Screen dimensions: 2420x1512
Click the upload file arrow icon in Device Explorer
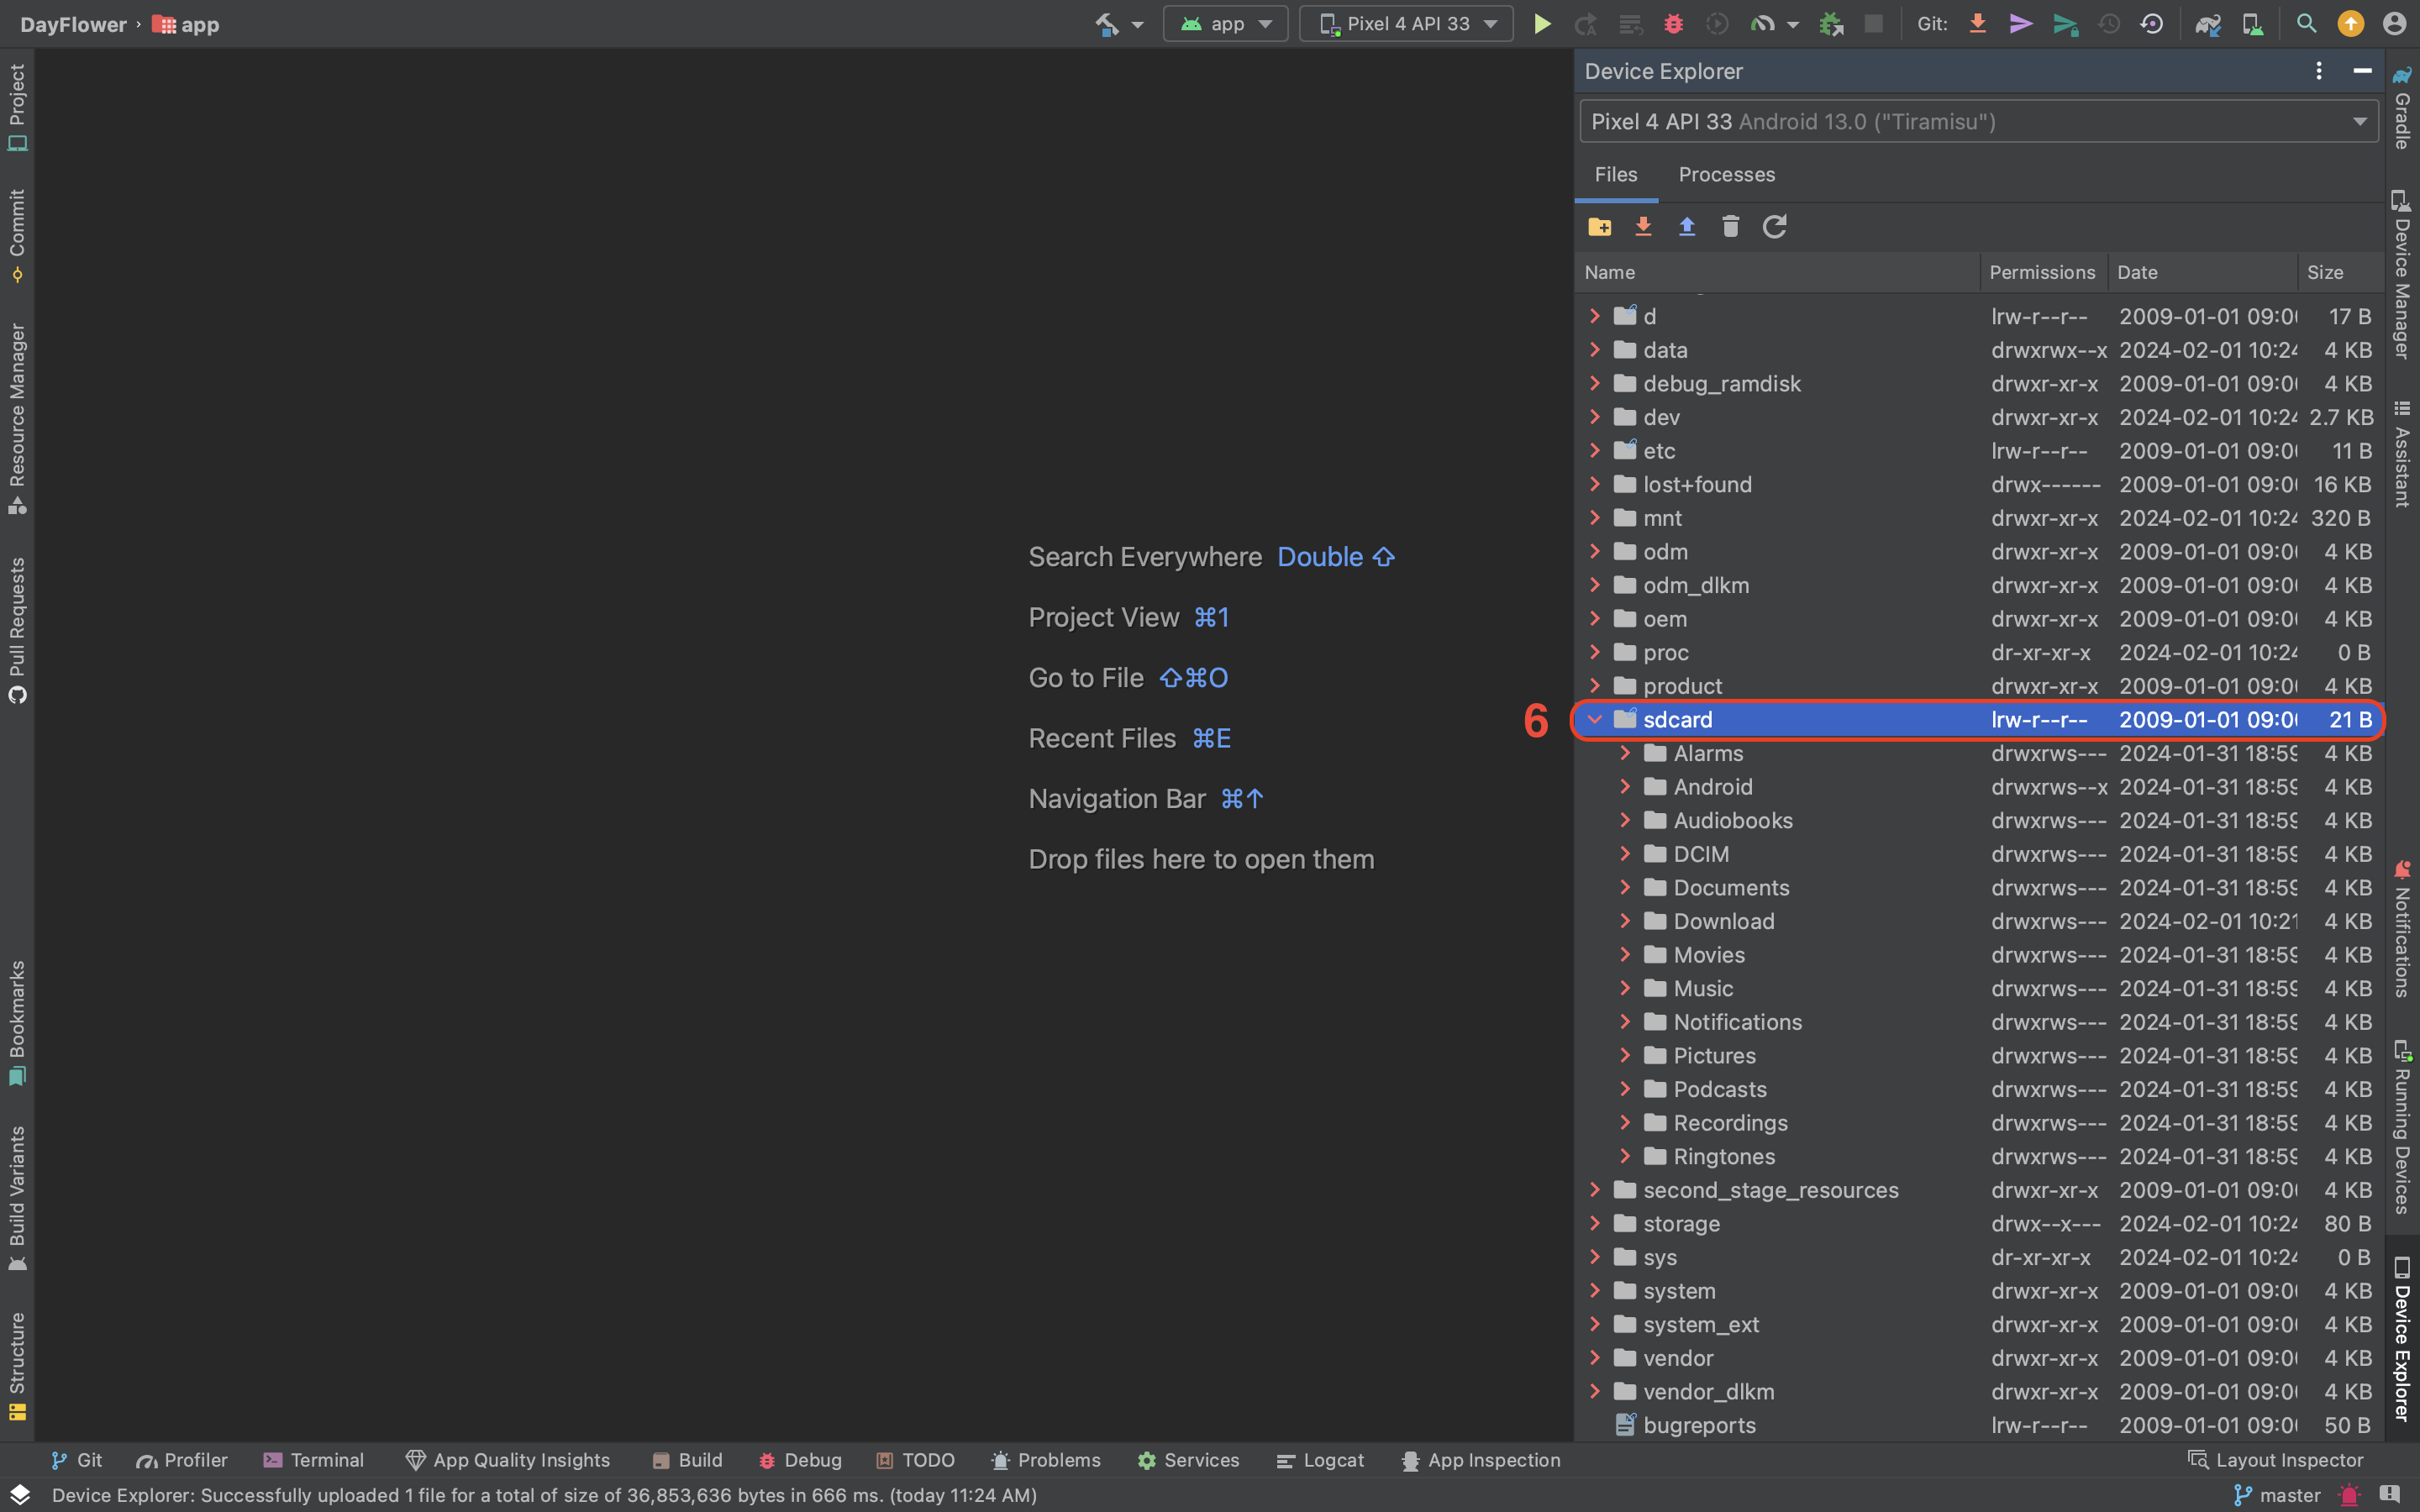click(1686, 227)
